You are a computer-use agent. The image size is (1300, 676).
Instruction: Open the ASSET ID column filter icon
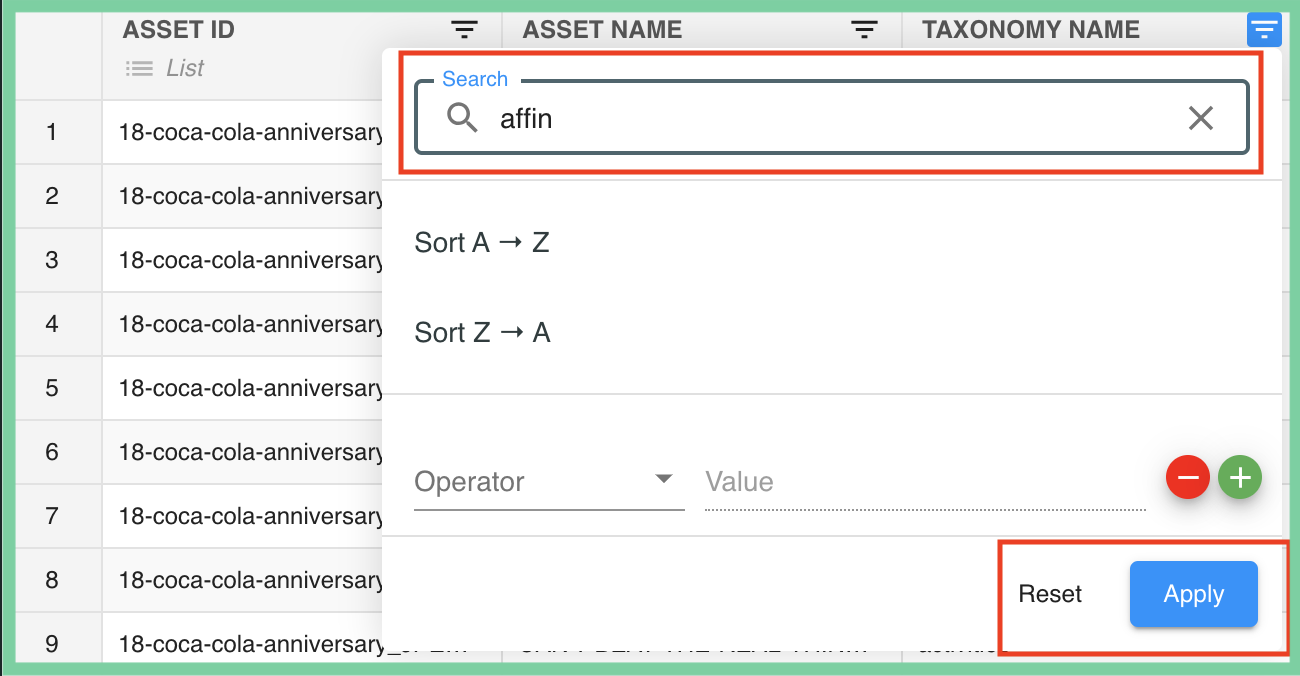(464, 30)
